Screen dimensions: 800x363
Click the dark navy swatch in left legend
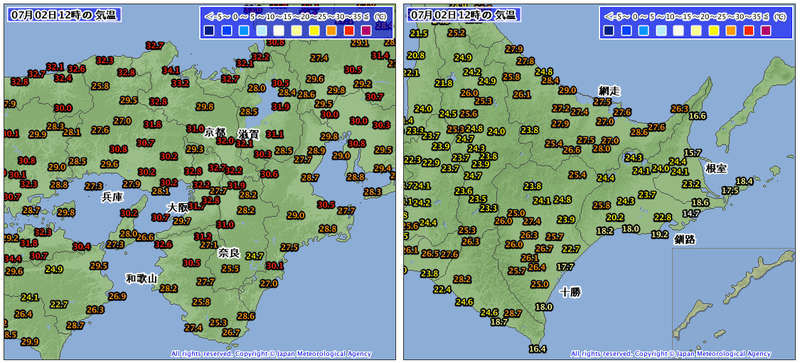(210, 31)
